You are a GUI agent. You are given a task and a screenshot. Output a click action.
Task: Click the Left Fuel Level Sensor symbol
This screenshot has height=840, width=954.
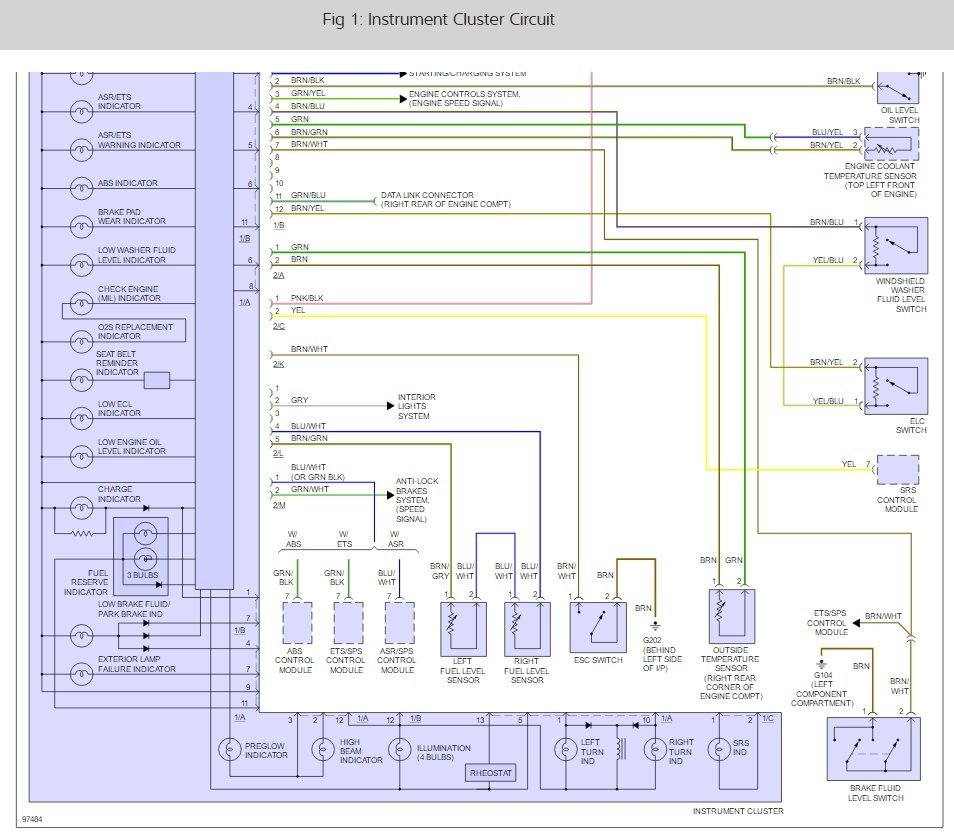pyautogui.click(x=463, y=630)
